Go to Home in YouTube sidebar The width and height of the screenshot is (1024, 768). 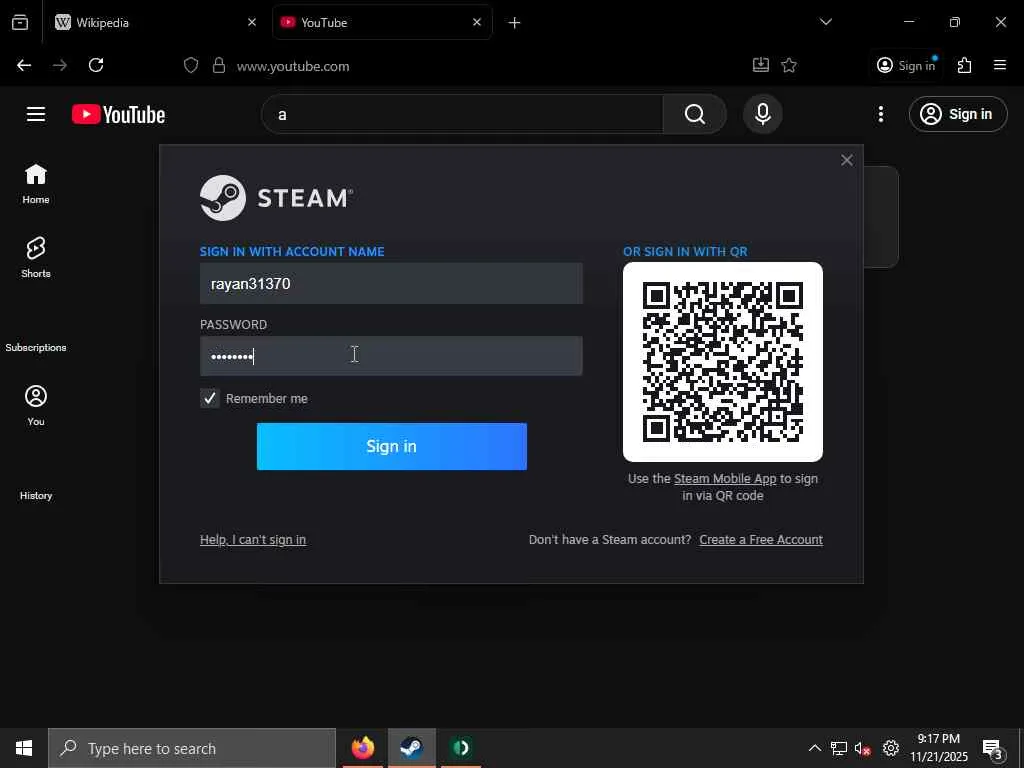[x=36, y=184]
